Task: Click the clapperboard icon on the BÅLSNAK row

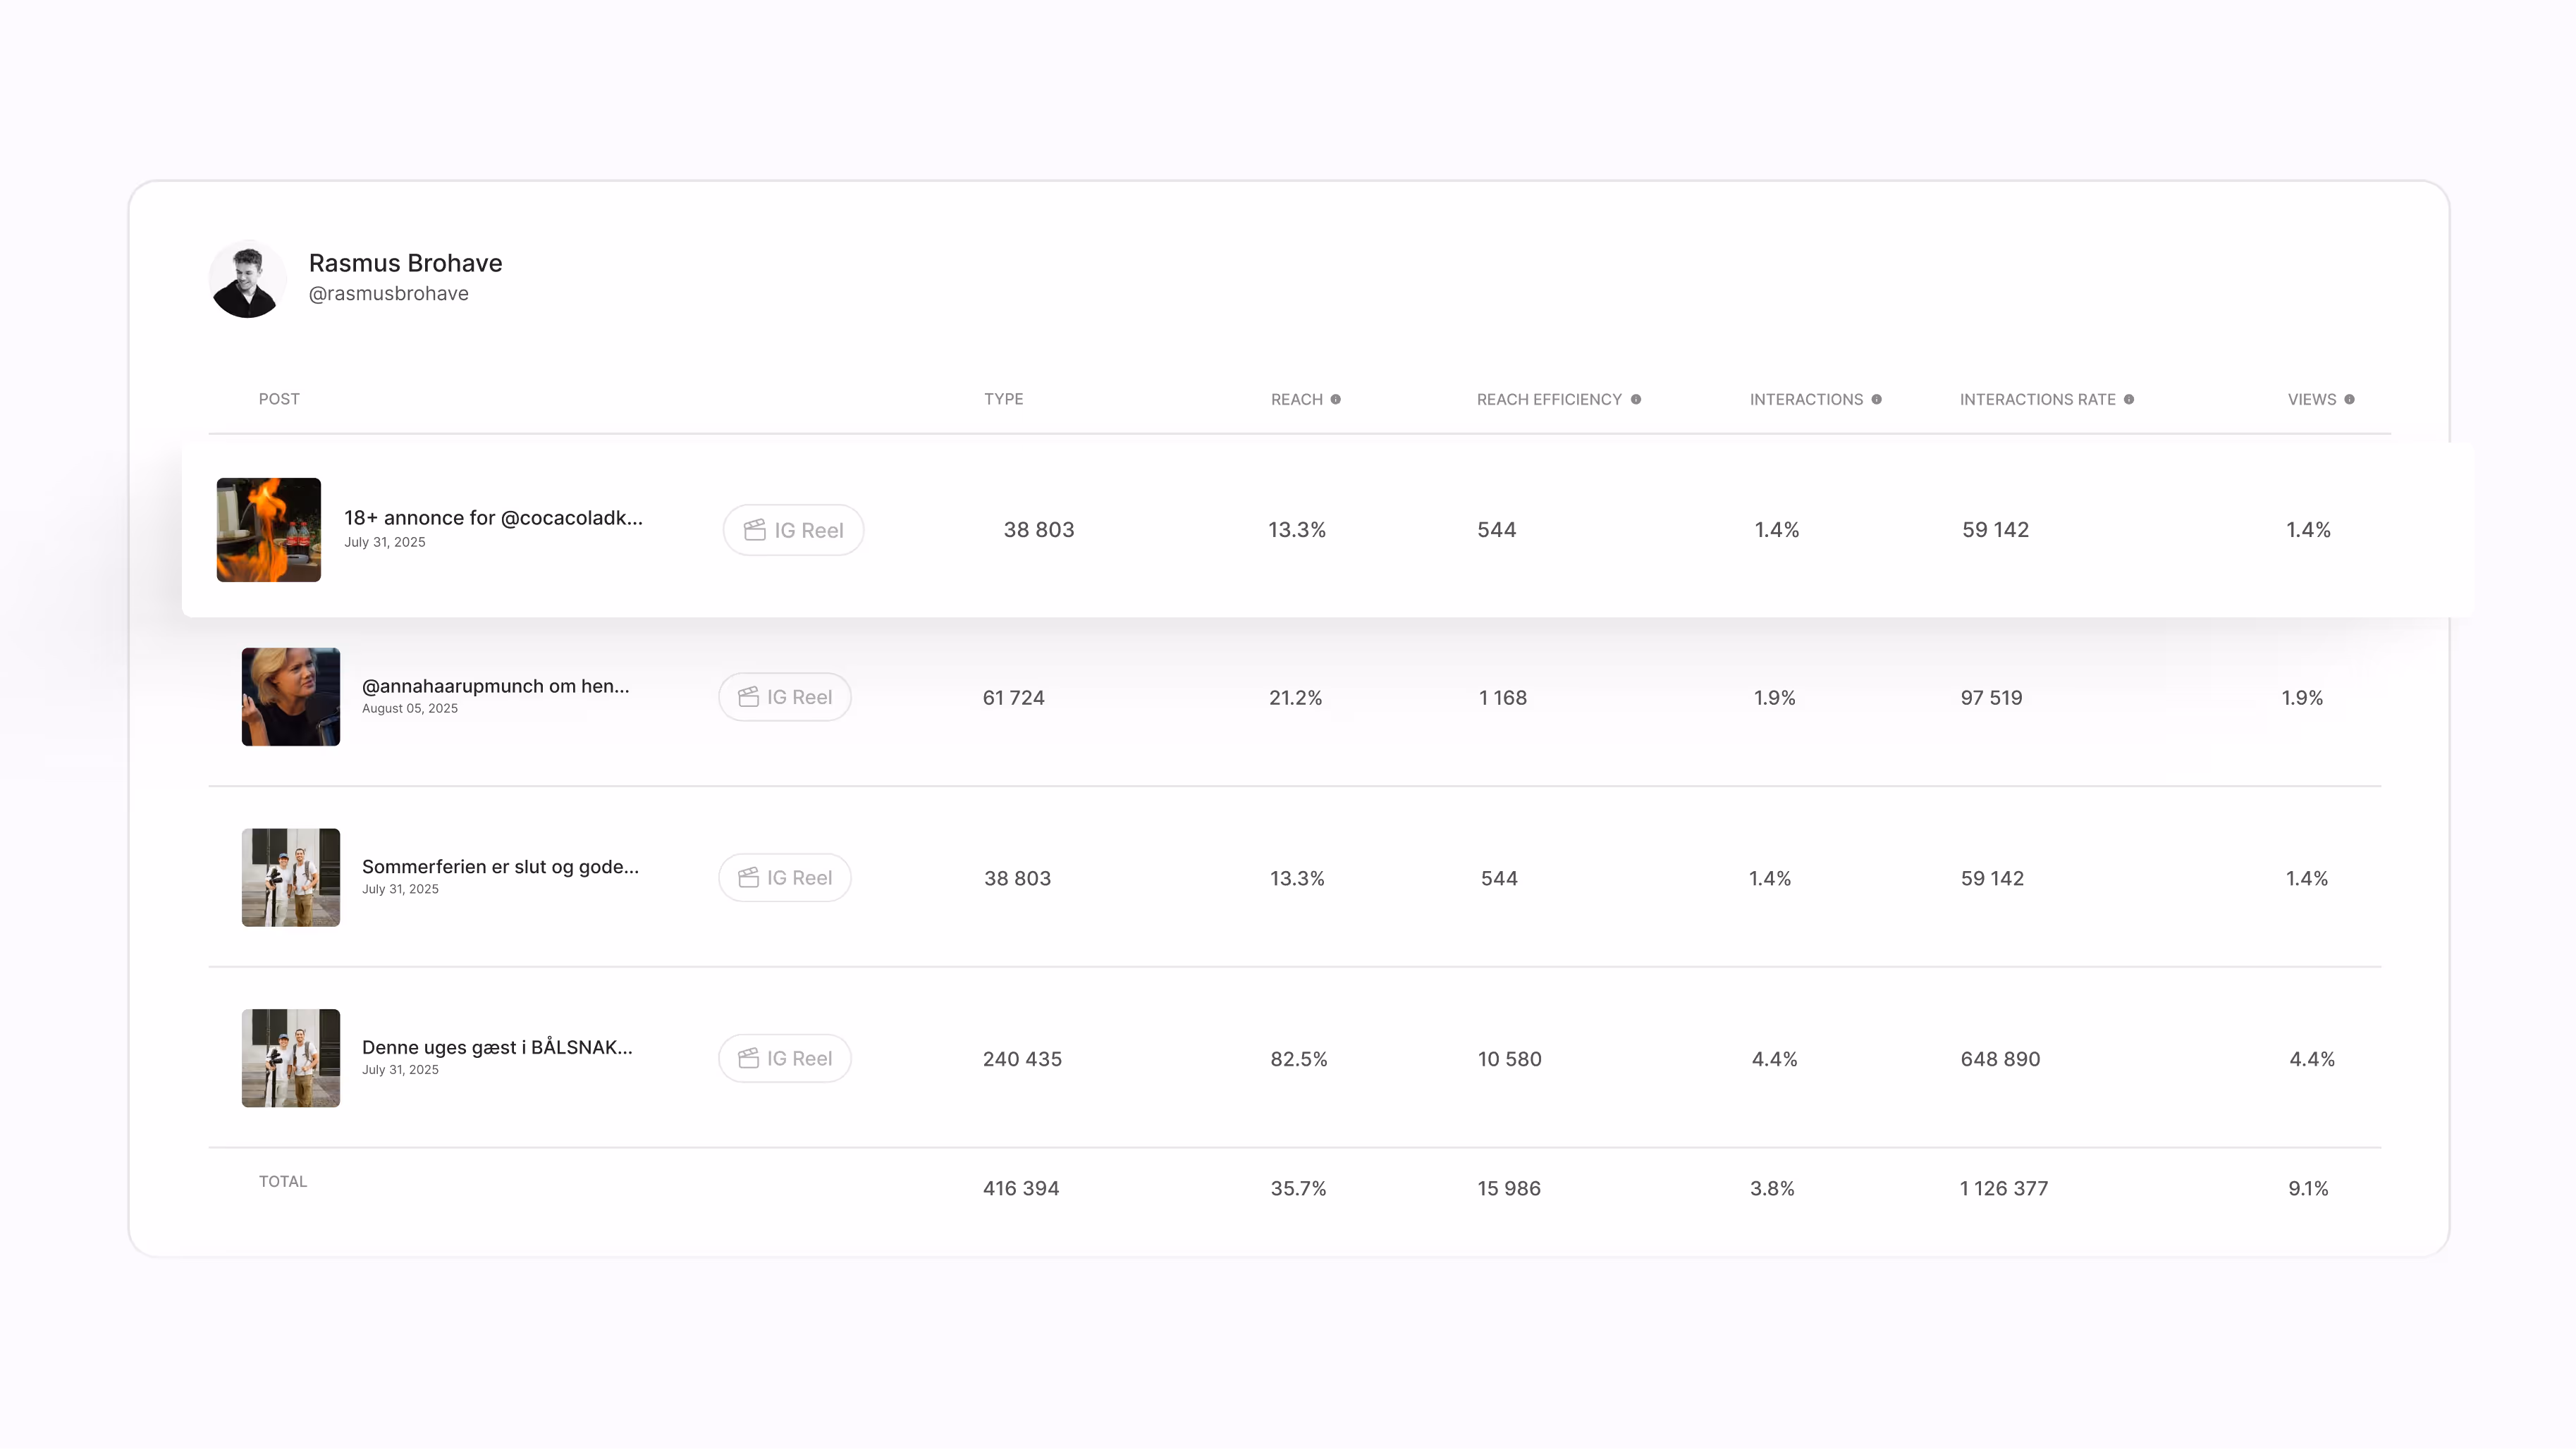Action: click(x=749, y=1058)
